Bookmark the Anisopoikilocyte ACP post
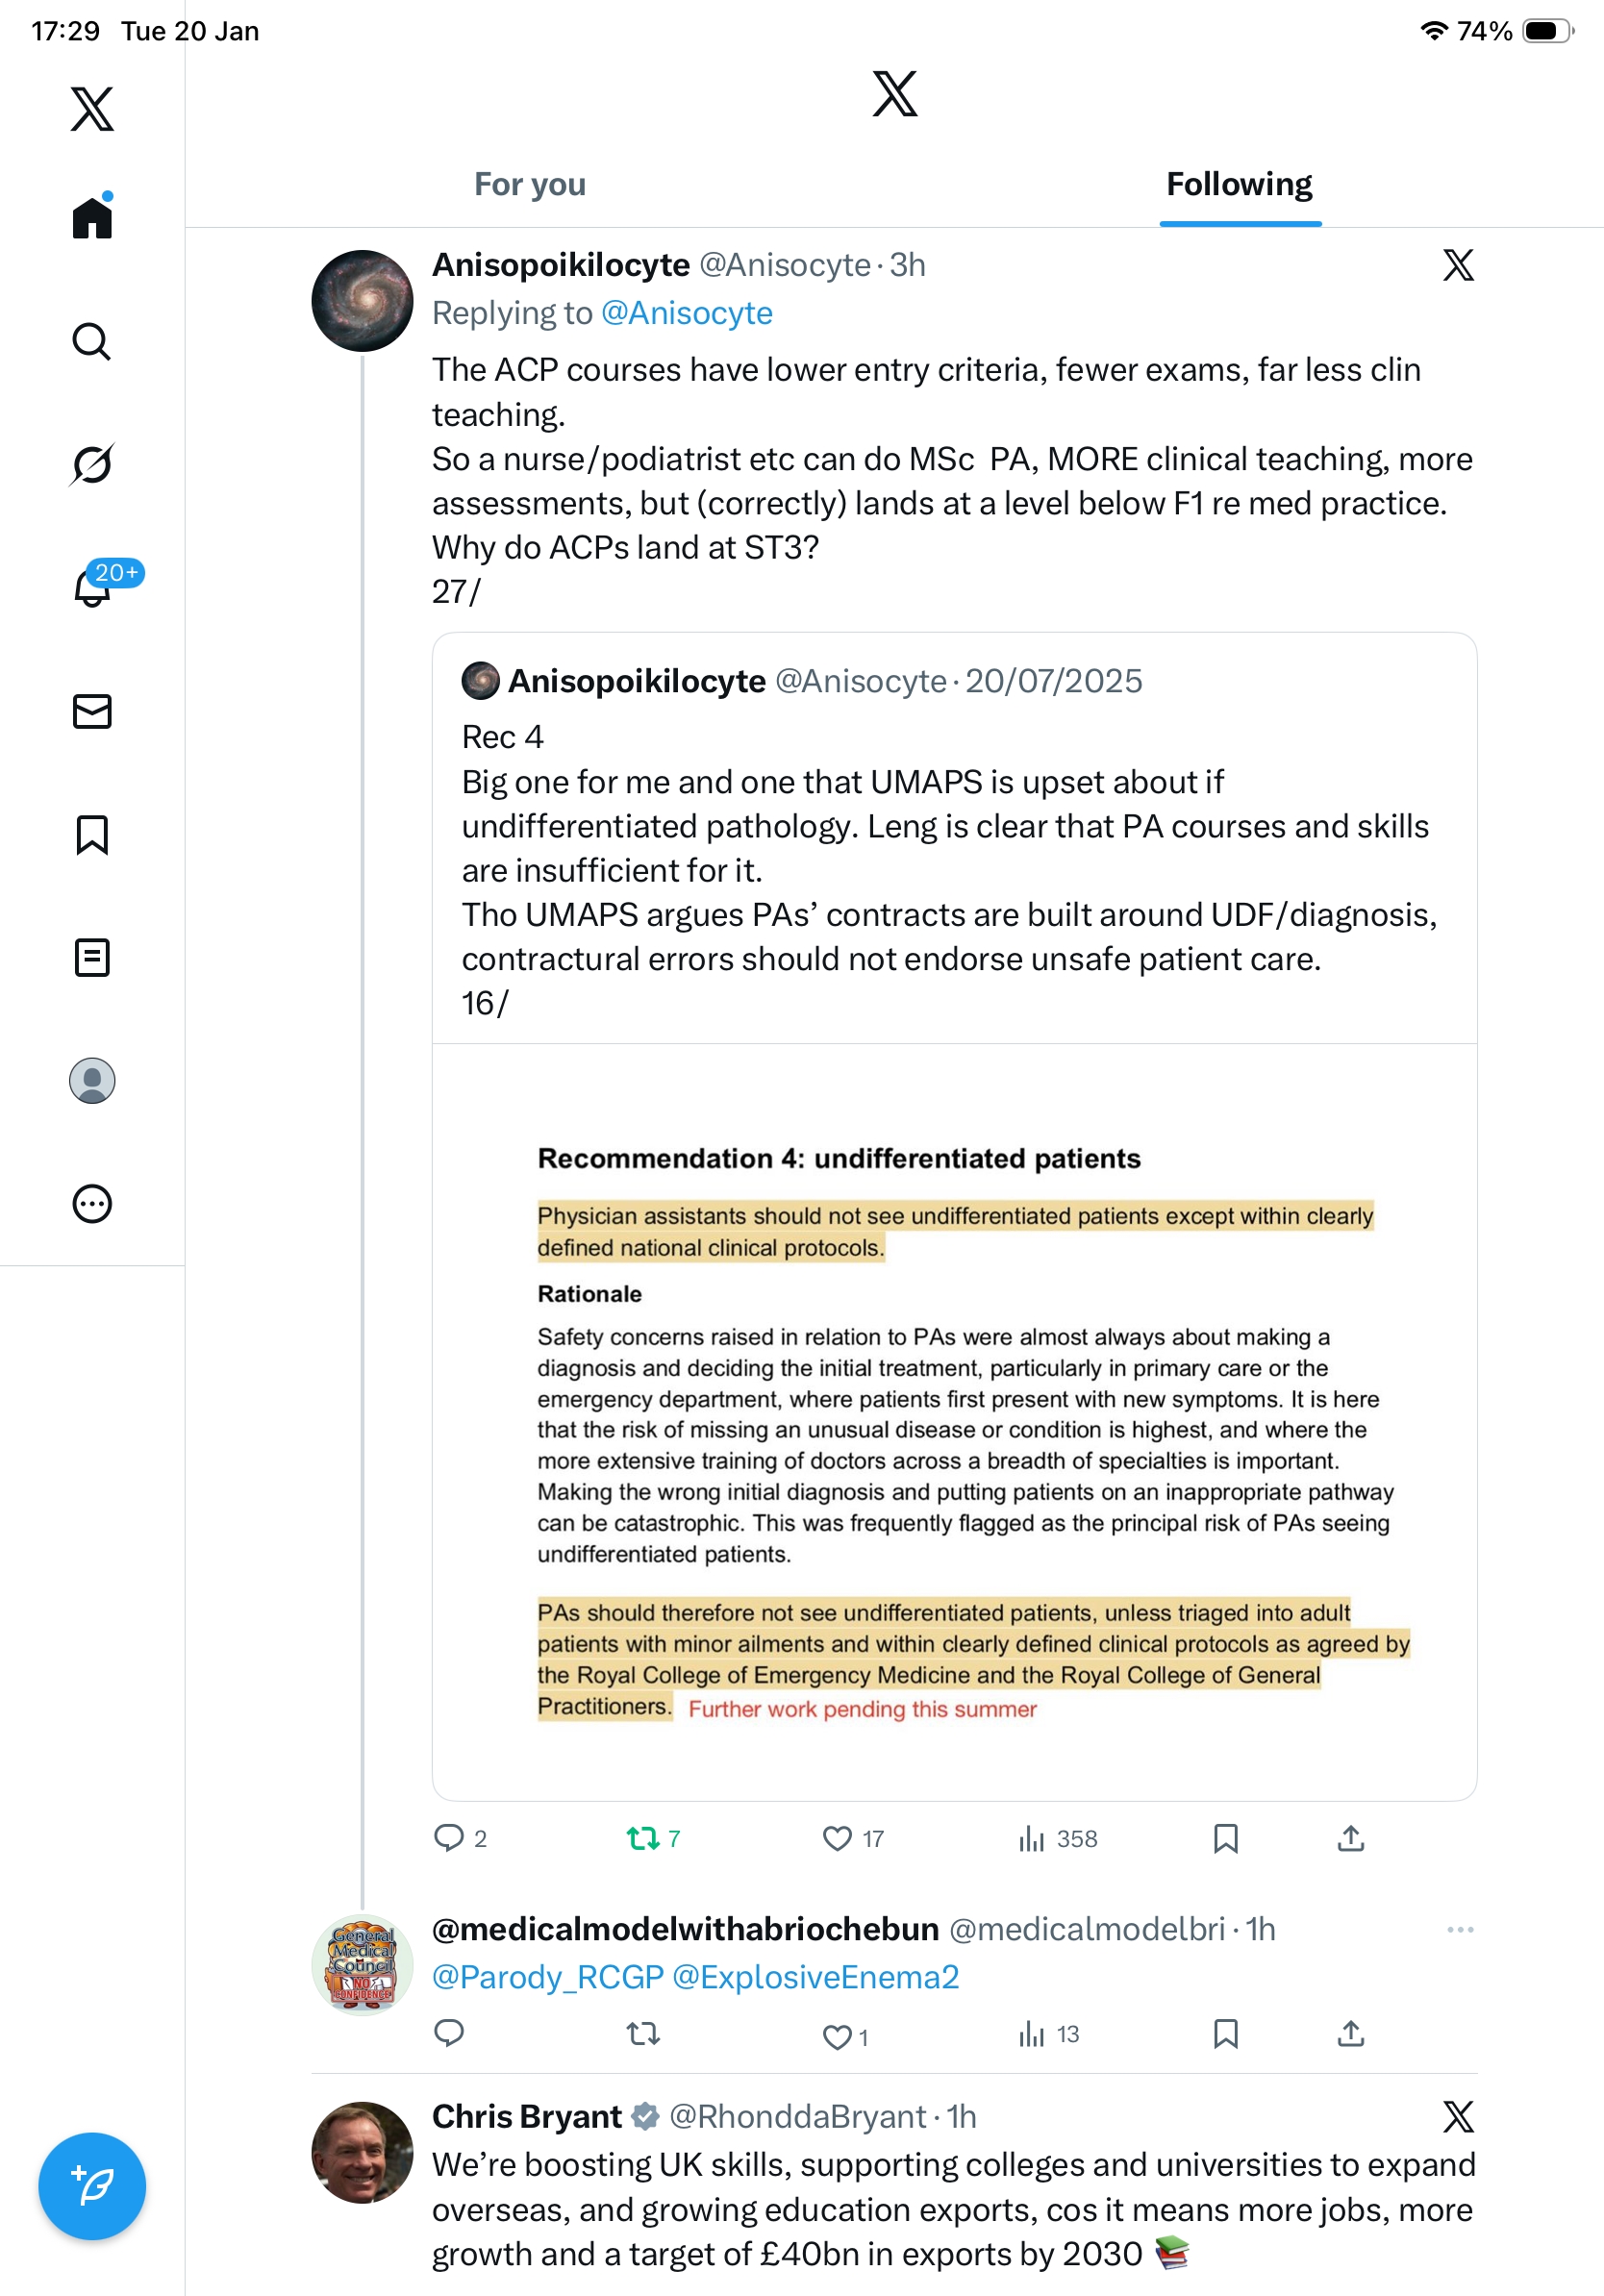This screenshot has height=2296, width=1604. click(1225, 1838)
